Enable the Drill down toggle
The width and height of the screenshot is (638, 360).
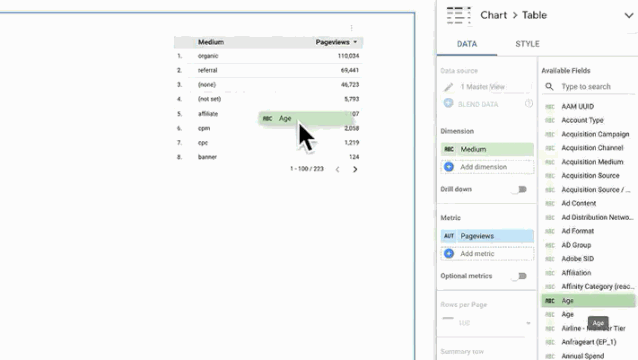point(520,189)
